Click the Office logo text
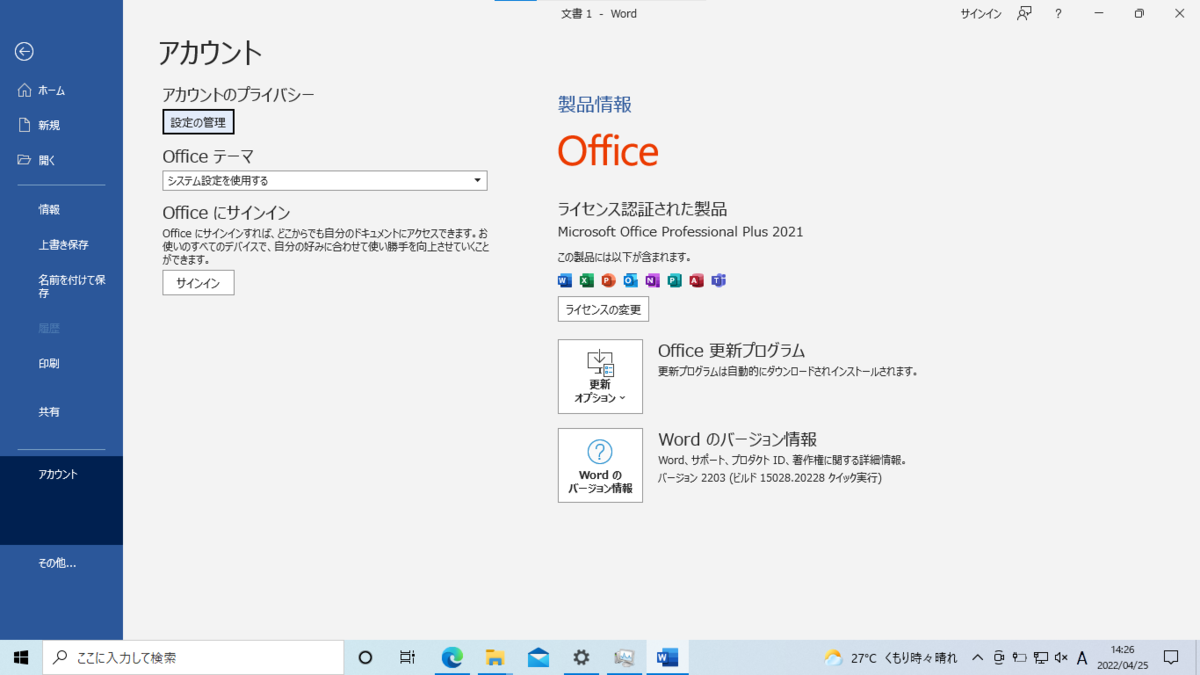 click(x=608, y=152)
